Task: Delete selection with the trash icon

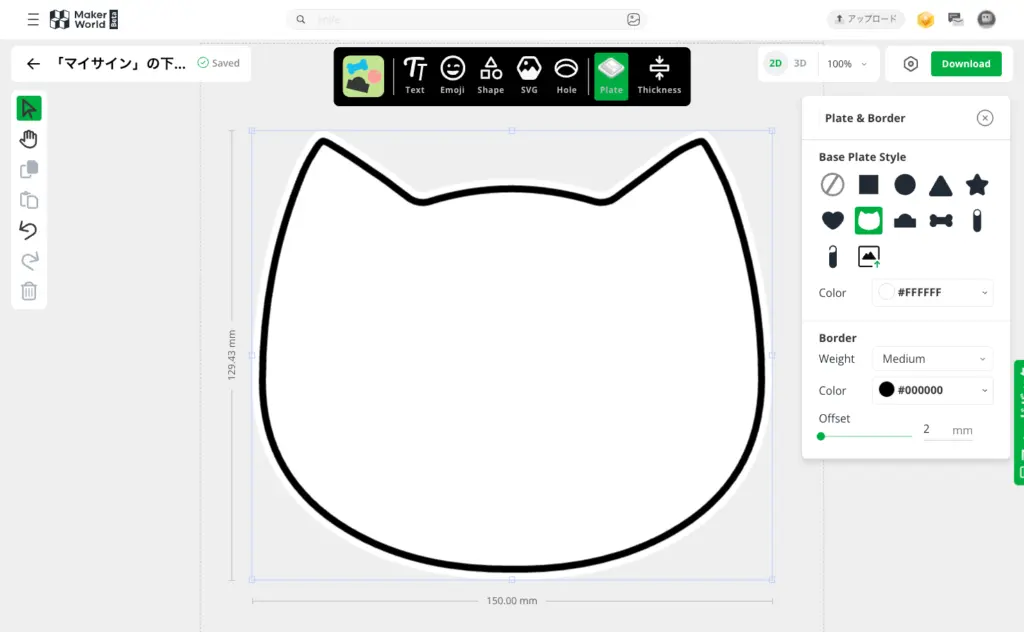Action: tap(29, 291)
